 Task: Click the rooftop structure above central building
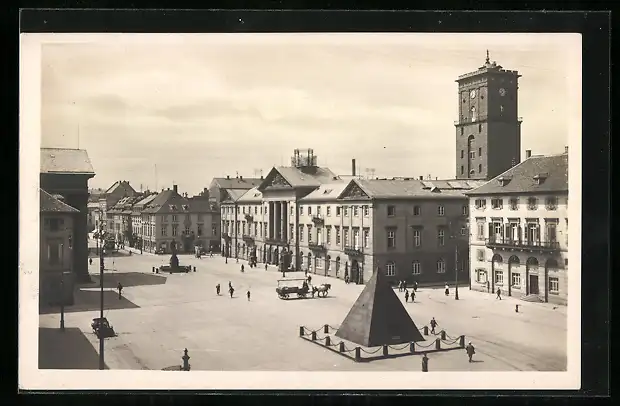click(x=304, y=158)
